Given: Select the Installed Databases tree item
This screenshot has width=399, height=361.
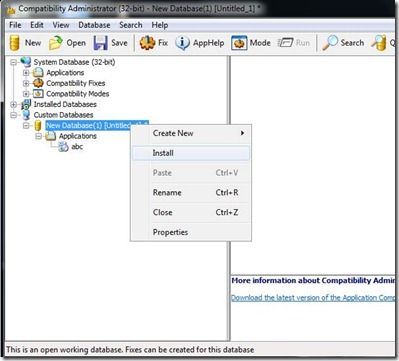Looking at the screenshot, I should pyautogui.click(x=65, y=104).
